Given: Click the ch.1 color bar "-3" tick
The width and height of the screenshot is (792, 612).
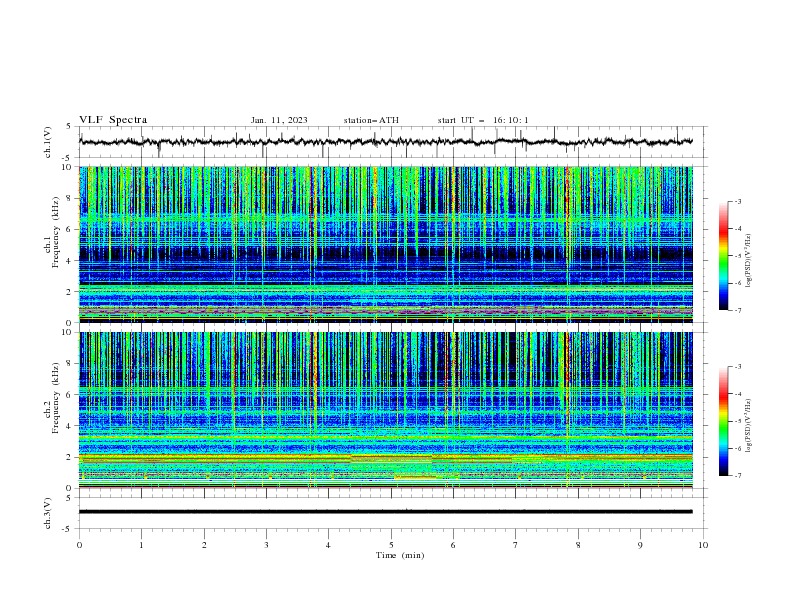Looking at the screenshot, I should (x=738, y=201).
